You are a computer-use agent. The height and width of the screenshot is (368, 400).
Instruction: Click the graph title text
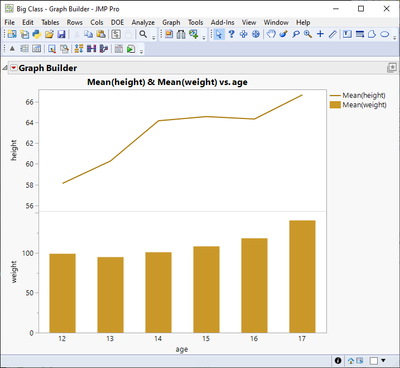tap(167, 82)
